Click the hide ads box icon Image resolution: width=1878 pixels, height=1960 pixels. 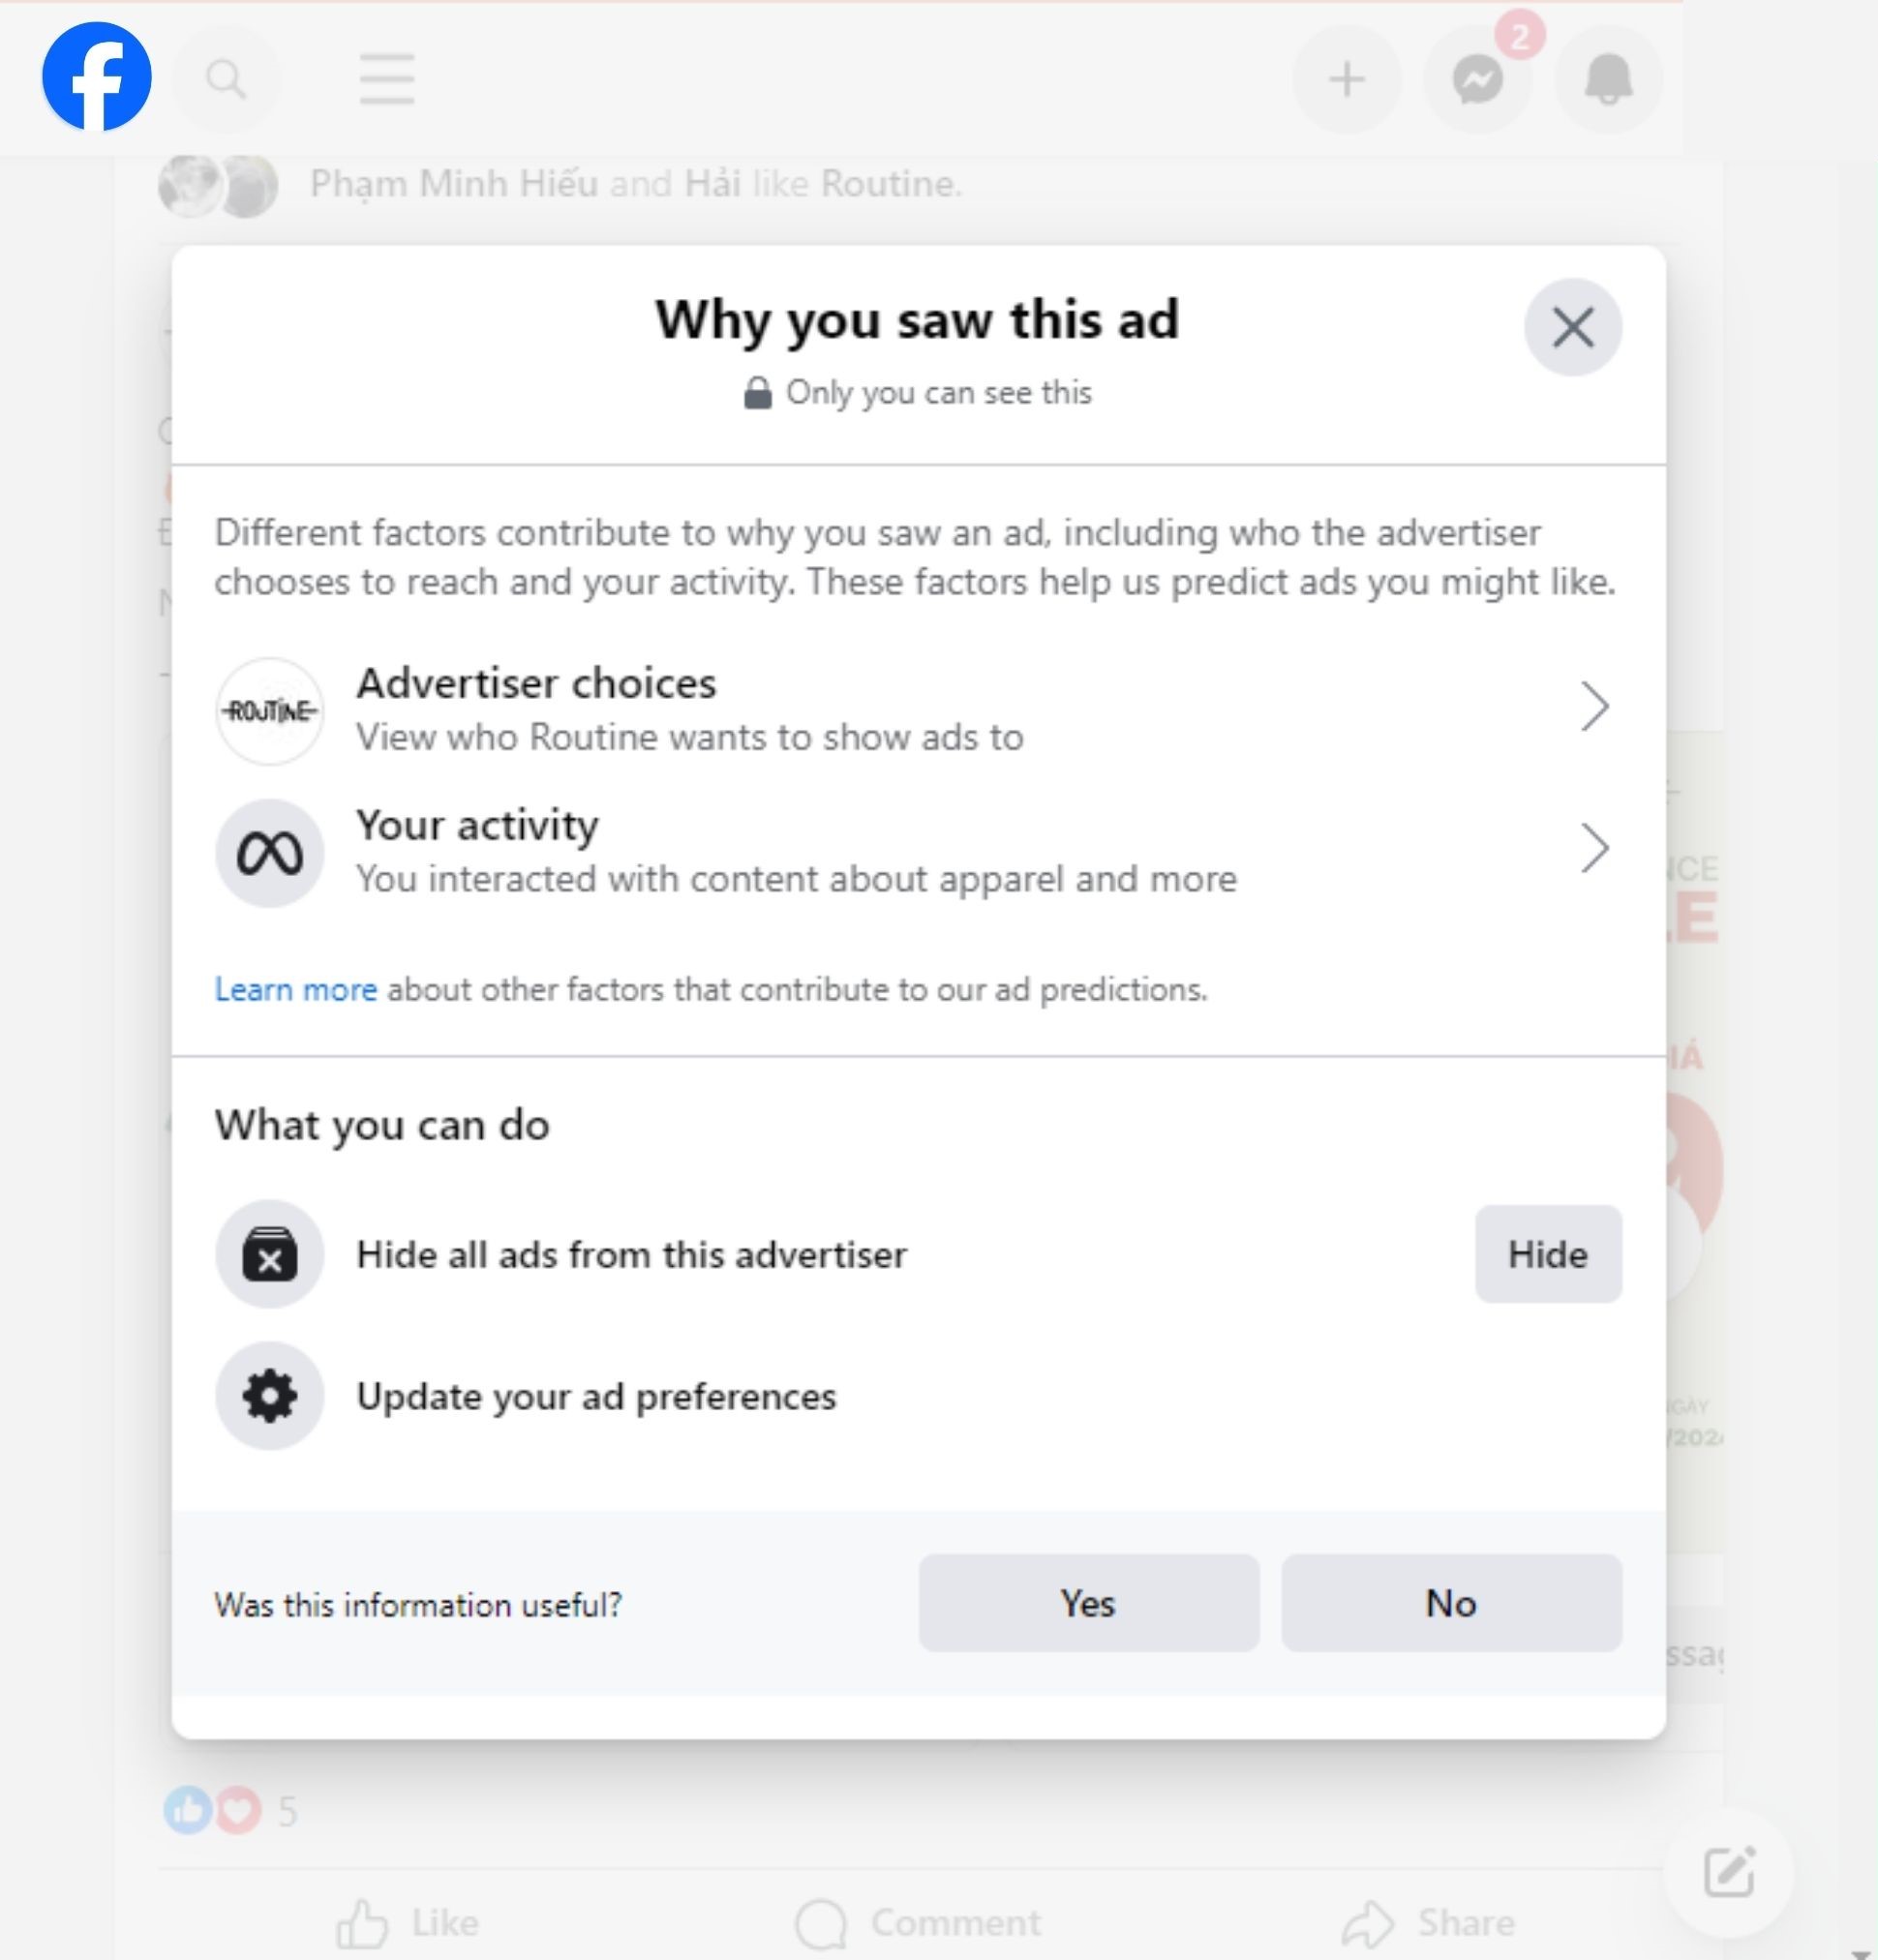point(270,1254)
